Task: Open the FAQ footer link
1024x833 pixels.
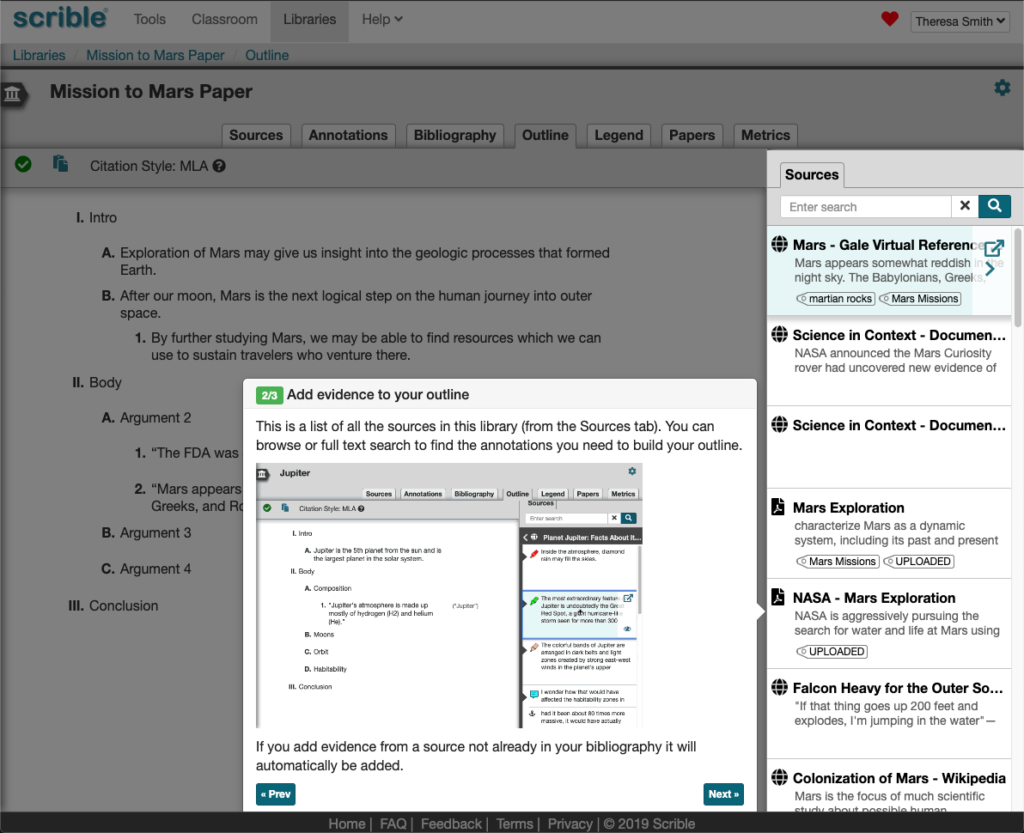Action: [393, 824]
